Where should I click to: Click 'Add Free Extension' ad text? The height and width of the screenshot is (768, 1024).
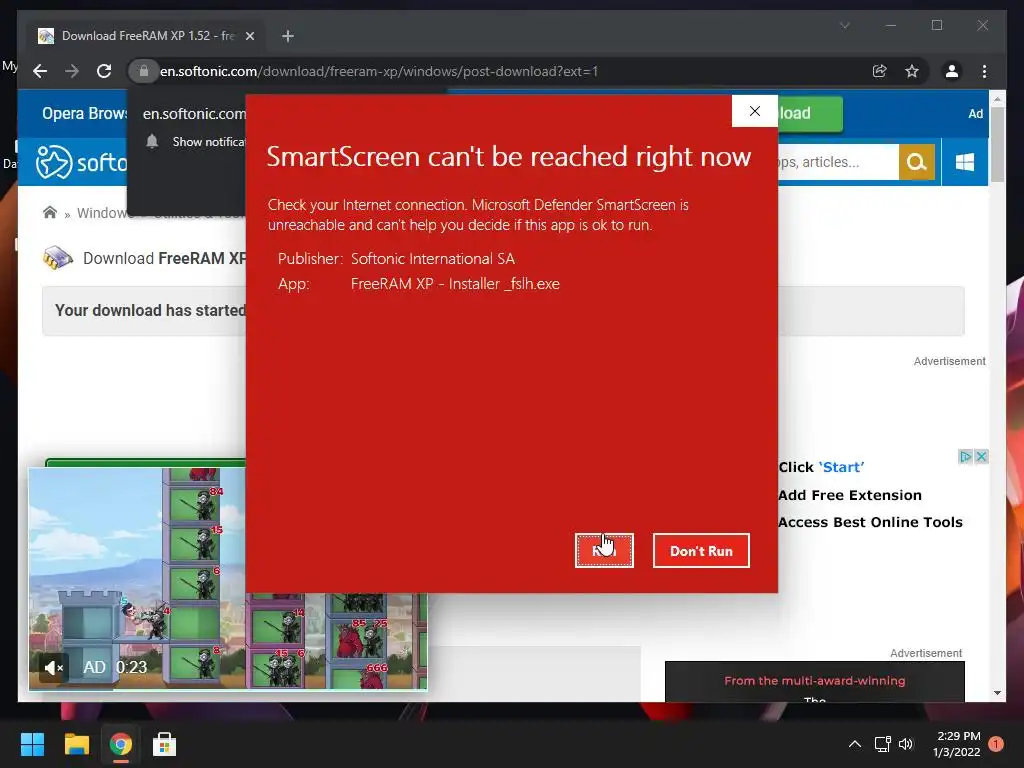pos(850,495)
